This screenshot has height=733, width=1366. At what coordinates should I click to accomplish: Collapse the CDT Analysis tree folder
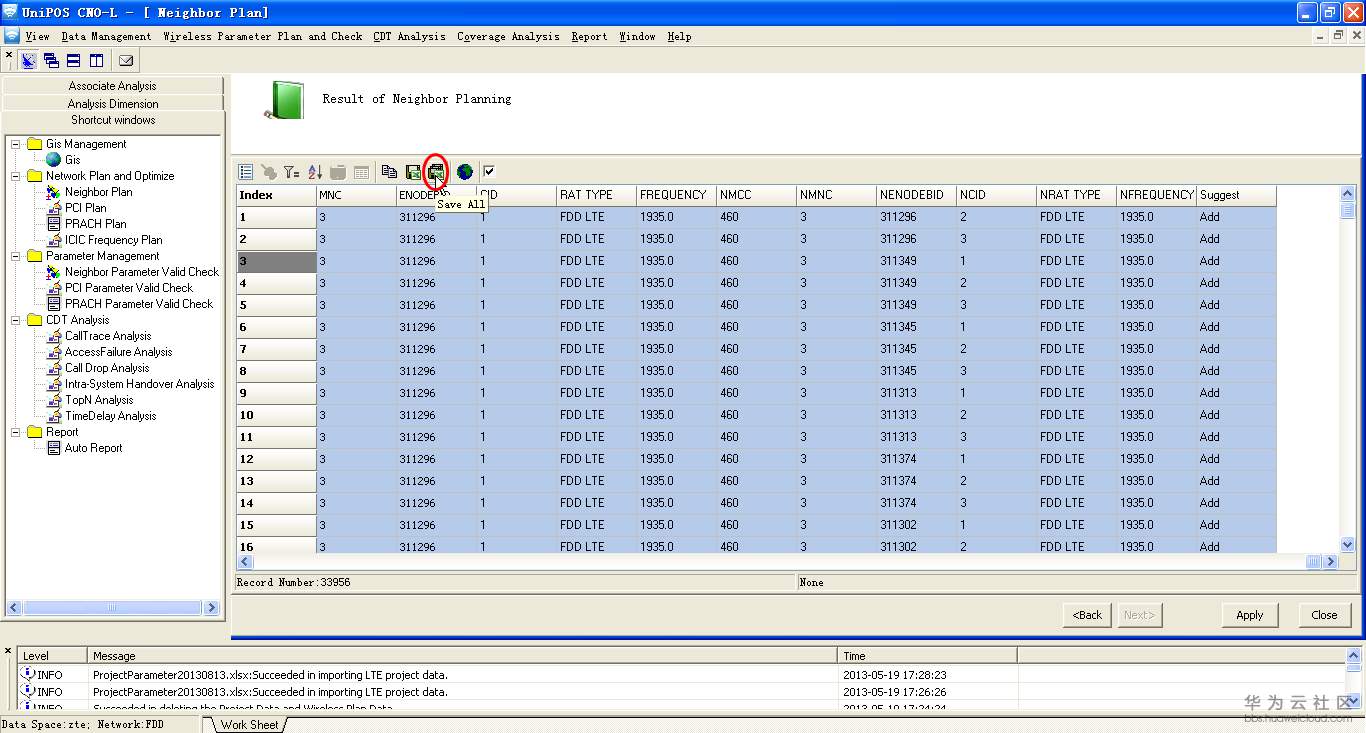16,320
